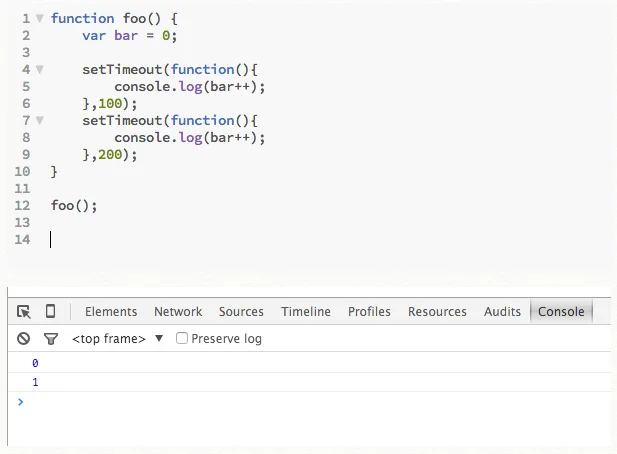Toggle device mode phone icon
Image resolution: width=617 pixels, height=454 pixels.
50,311
